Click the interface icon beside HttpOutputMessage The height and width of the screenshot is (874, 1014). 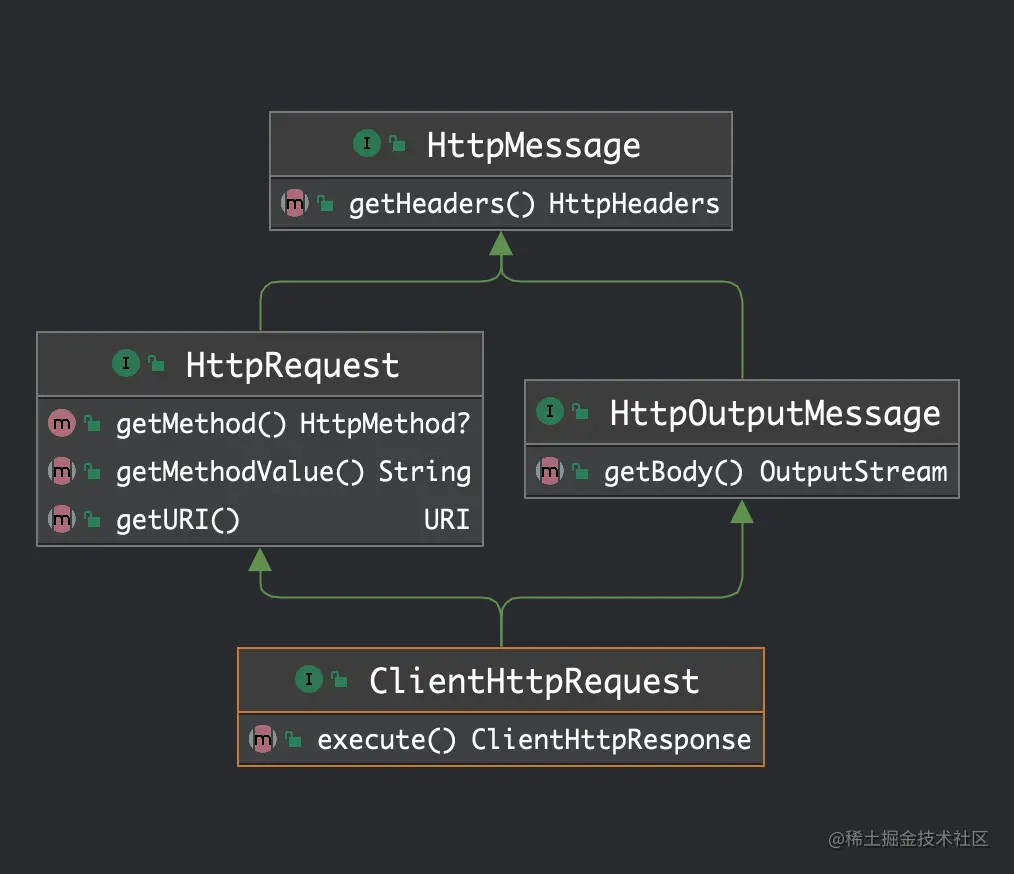point(550,411)
